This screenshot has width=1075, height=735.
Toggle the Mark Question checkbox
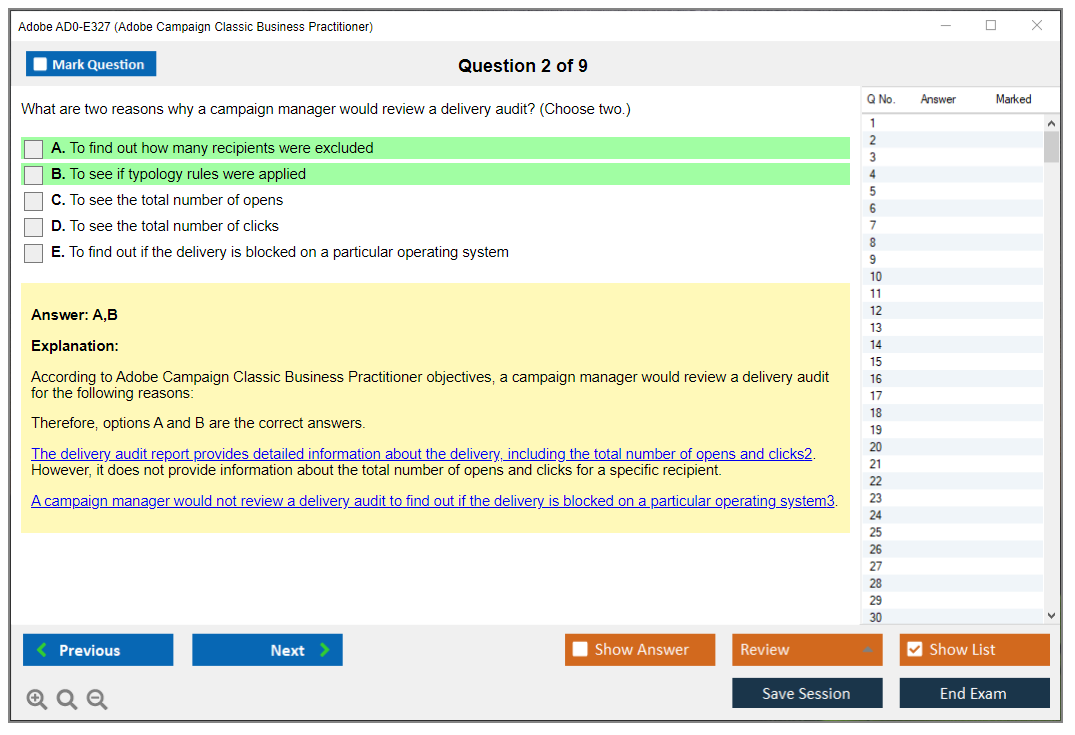[x=41, y=65]
